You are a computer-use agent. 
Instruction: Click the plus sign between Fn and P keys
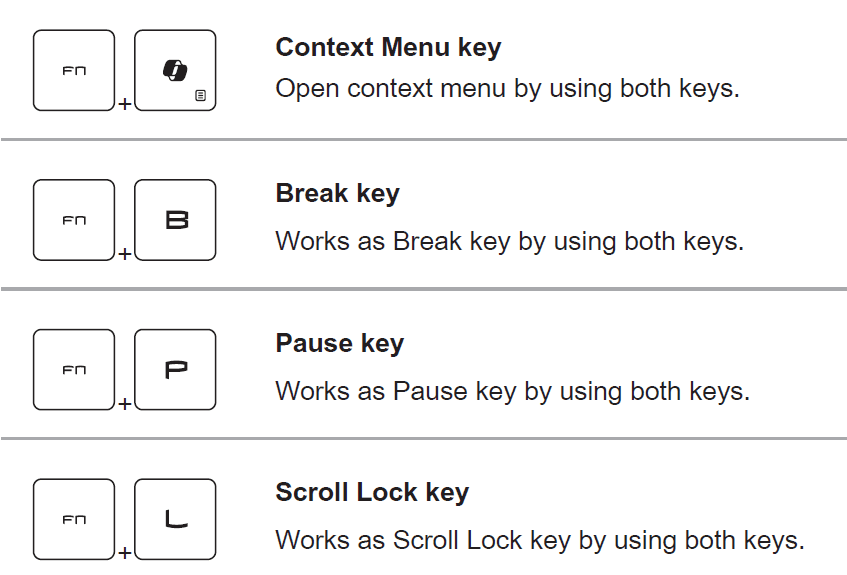pos(124,404)
